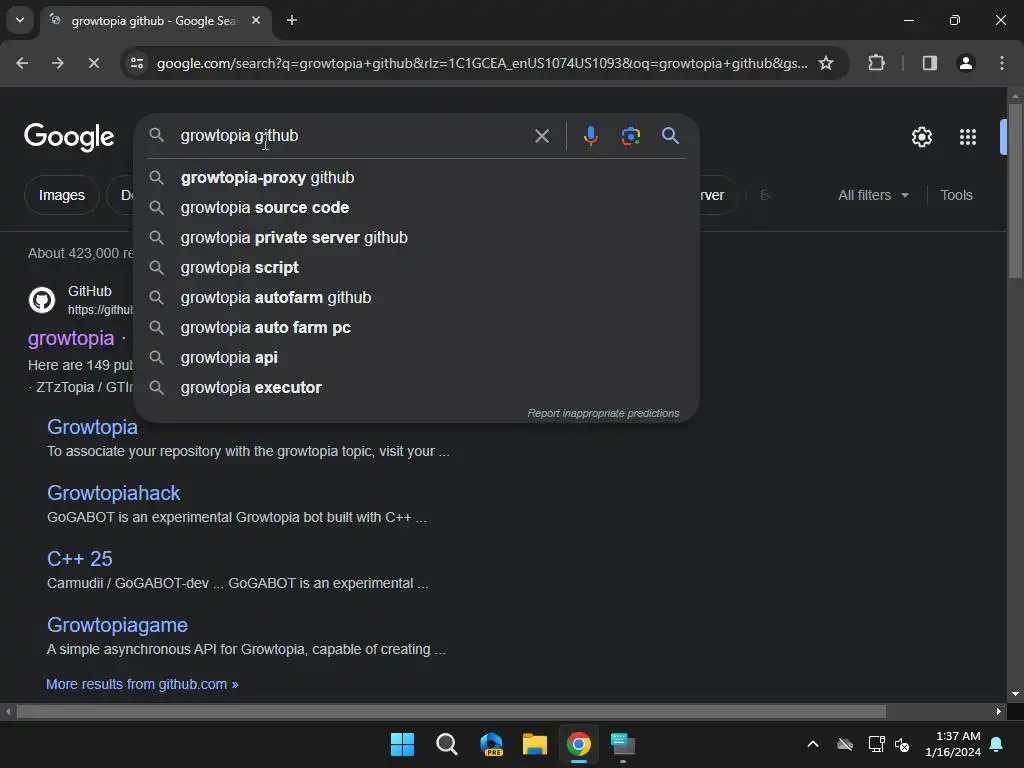Go to the Google logo homepage
Screen dimensions: 1024x768
click(x=69, y=137)
